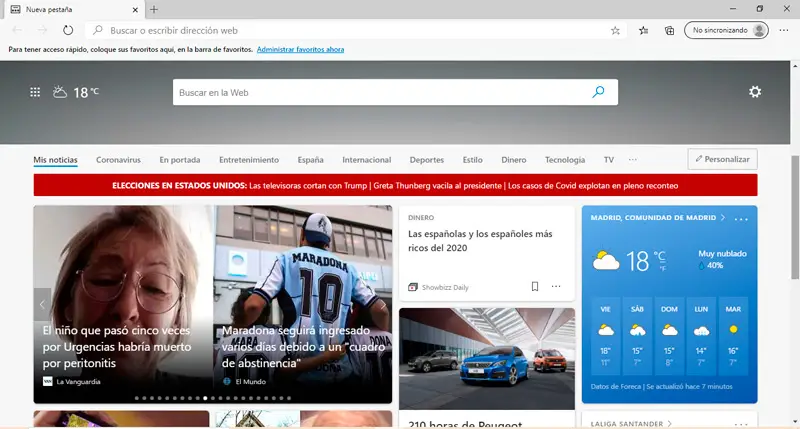Select the Coronavirus tab

(x=118, y=160)
